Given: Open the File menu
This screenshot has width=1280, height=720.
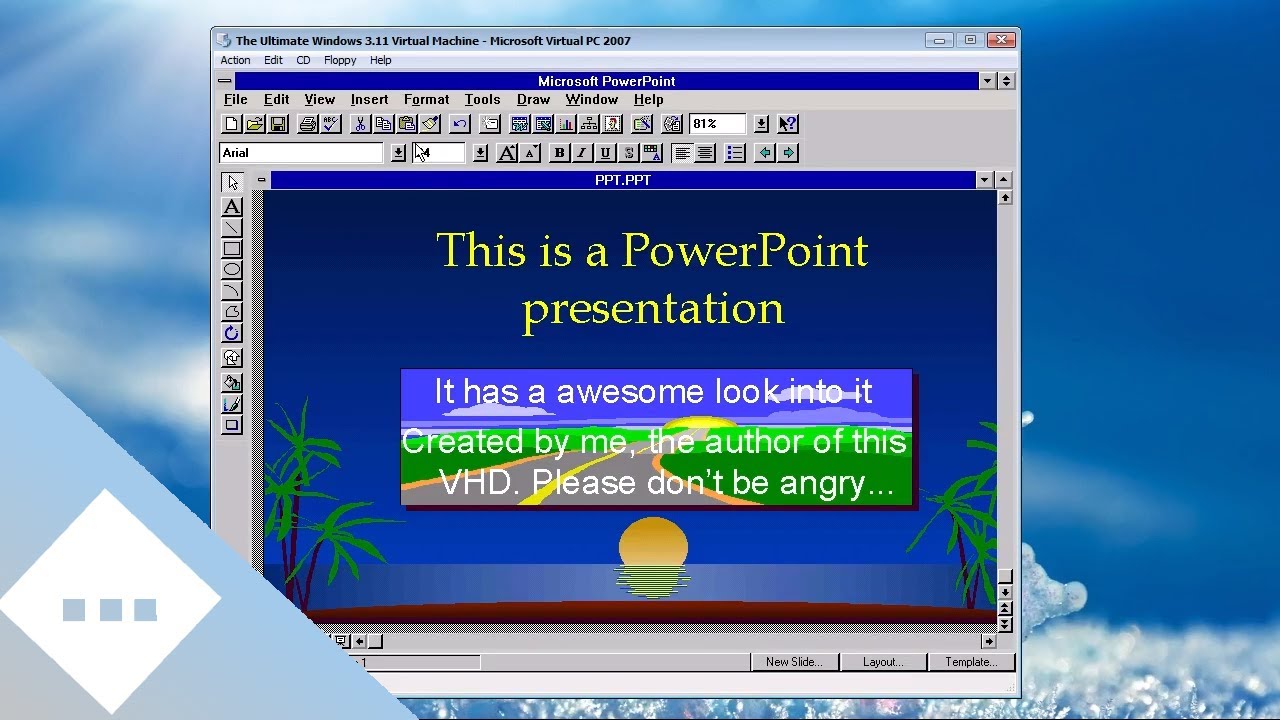Looking at the screenshot, I should (236, 100).
